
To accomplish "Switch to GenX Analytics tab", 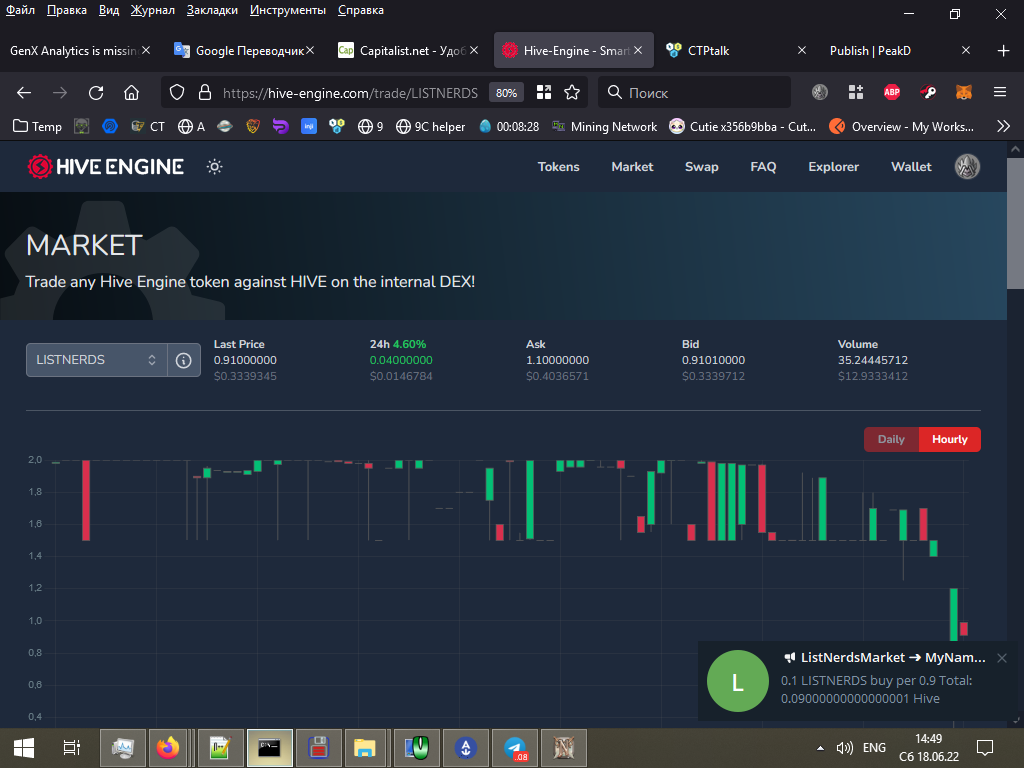I will [x=74, y=50].
